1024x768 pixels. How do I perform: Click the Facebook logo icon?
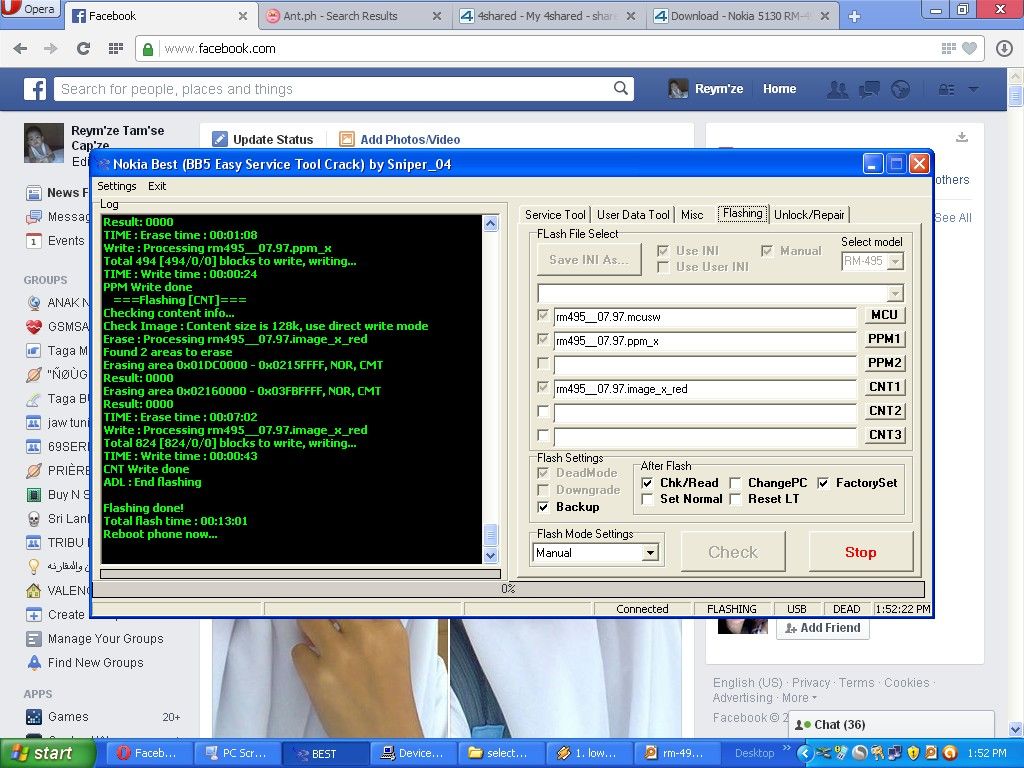tap(36, 89)
